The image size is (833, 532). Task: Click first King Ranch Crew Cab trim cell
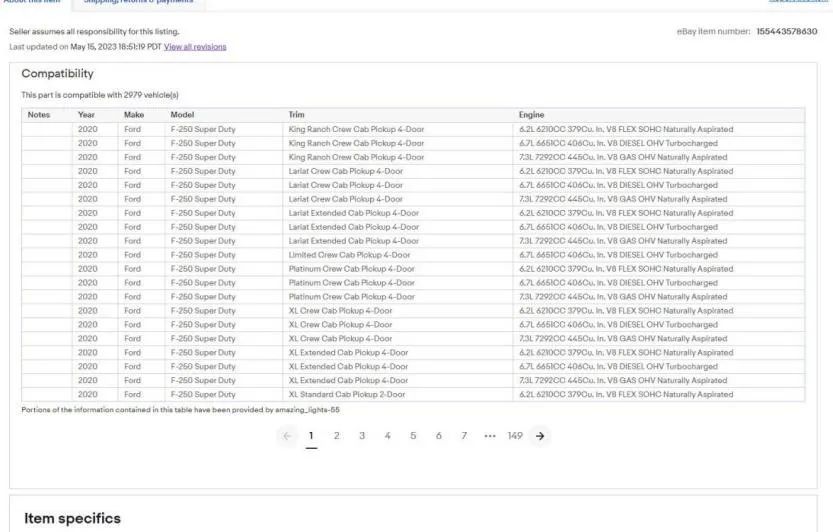click(356, 129)
